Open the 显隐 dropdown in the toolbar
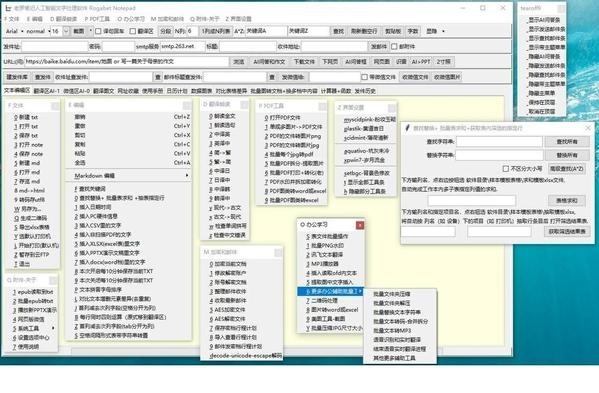This screenshot has height=393, width=599. pyautogui.click(x=435, y=31)
